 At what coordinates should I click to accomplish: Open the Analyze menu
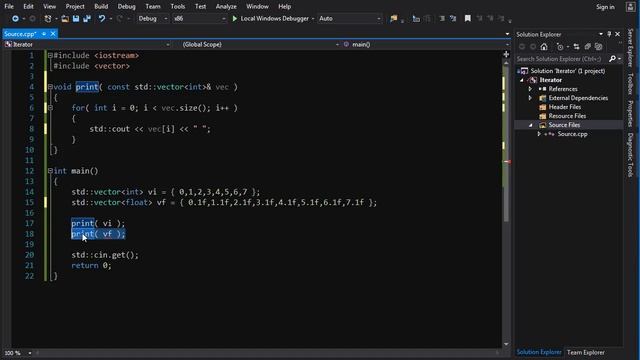click(x=226, y=7)
